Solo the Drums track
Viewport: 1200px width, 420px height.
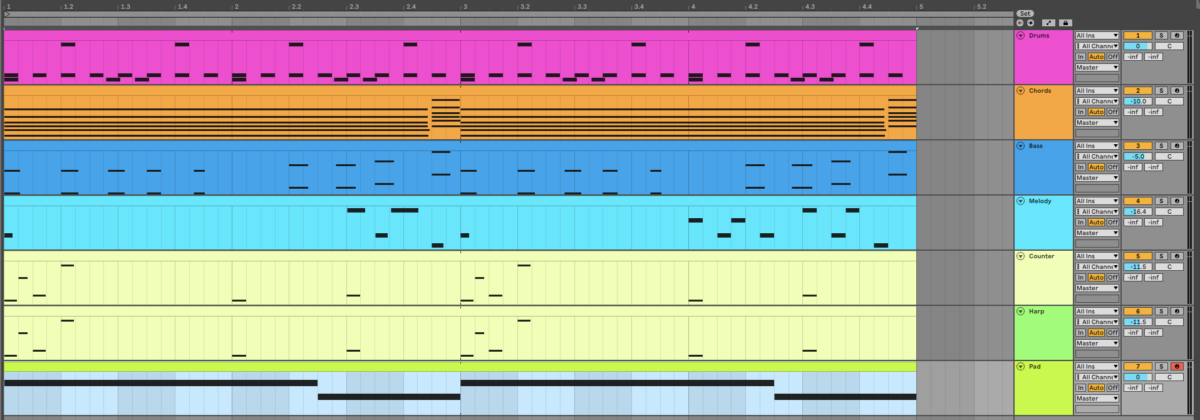click(1162, 35)
